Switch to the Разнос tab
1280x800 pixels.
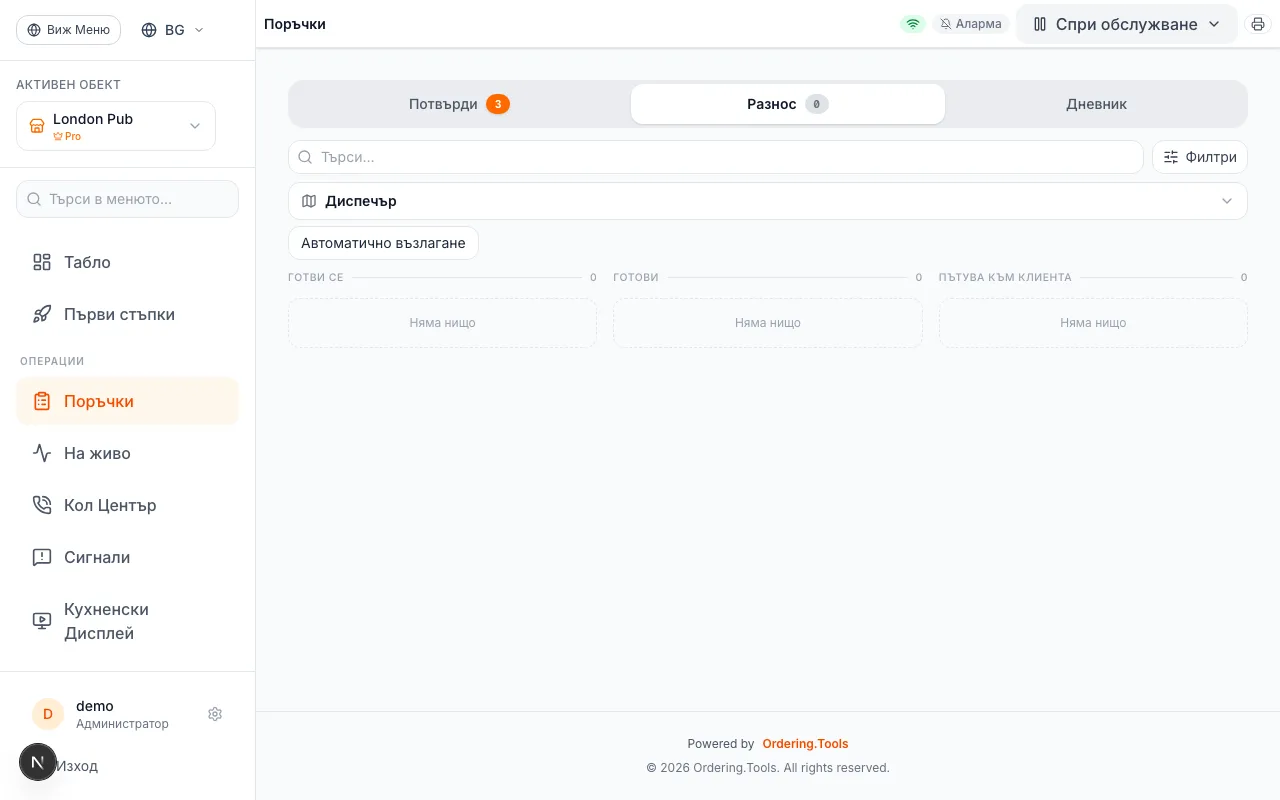click(788, 104)
